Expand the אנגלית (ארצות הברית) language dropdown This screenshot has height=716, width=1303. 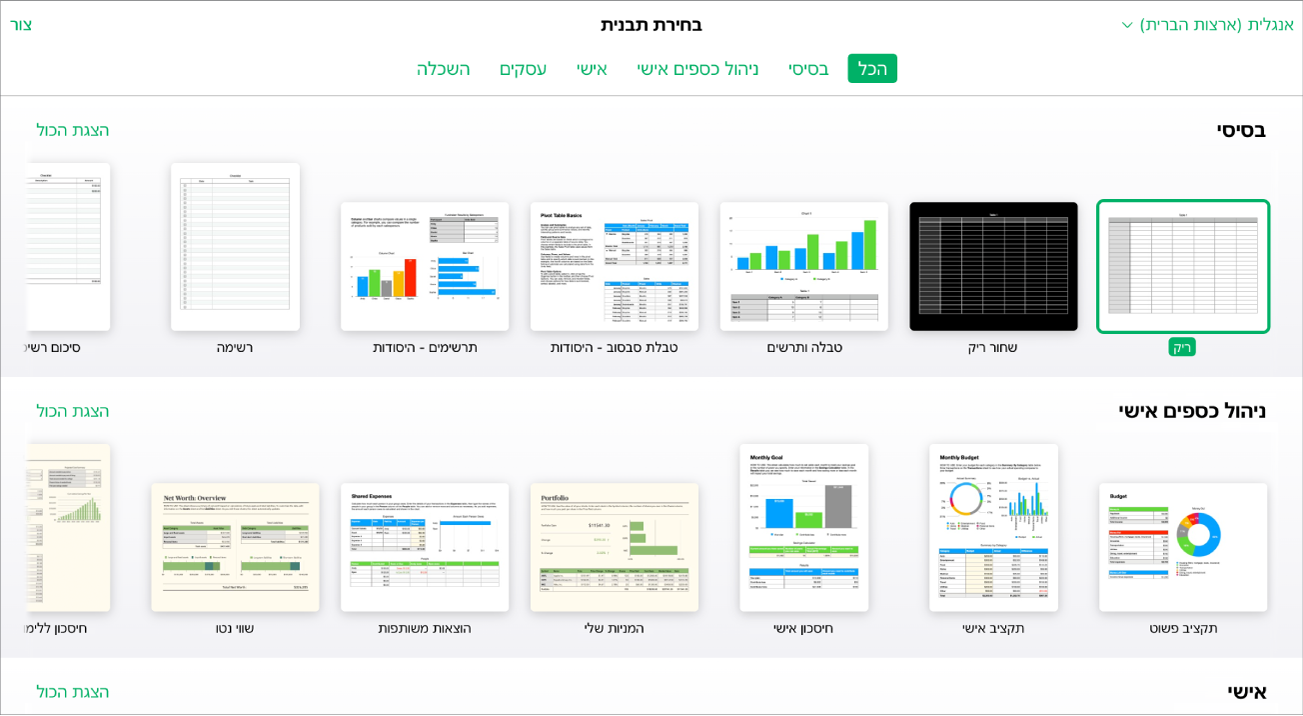tap(1207, 25)
